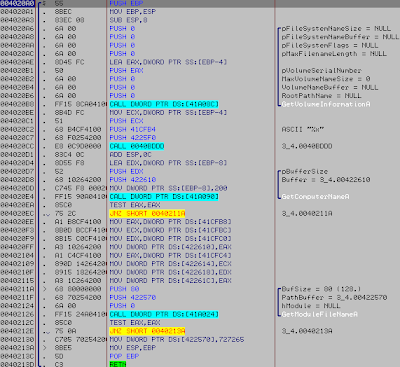
Task: Select the 3_4.0040211A comment
Action: [x=307, y=213]
